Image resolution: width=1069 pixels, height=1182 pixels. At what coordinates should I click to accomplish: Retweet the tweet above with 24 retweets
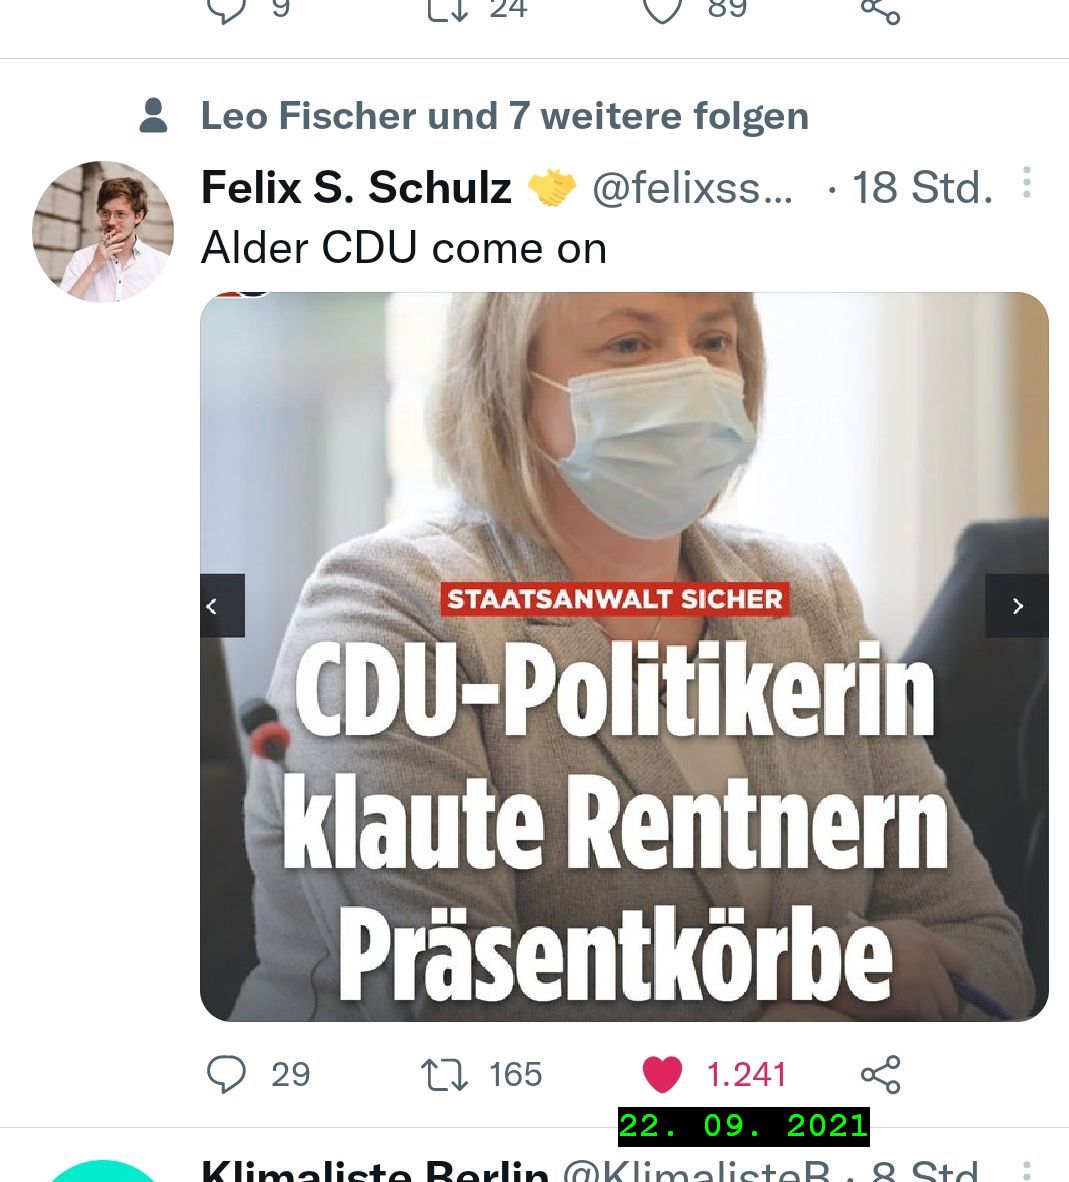pyautogui.click(x=448, y=9)
